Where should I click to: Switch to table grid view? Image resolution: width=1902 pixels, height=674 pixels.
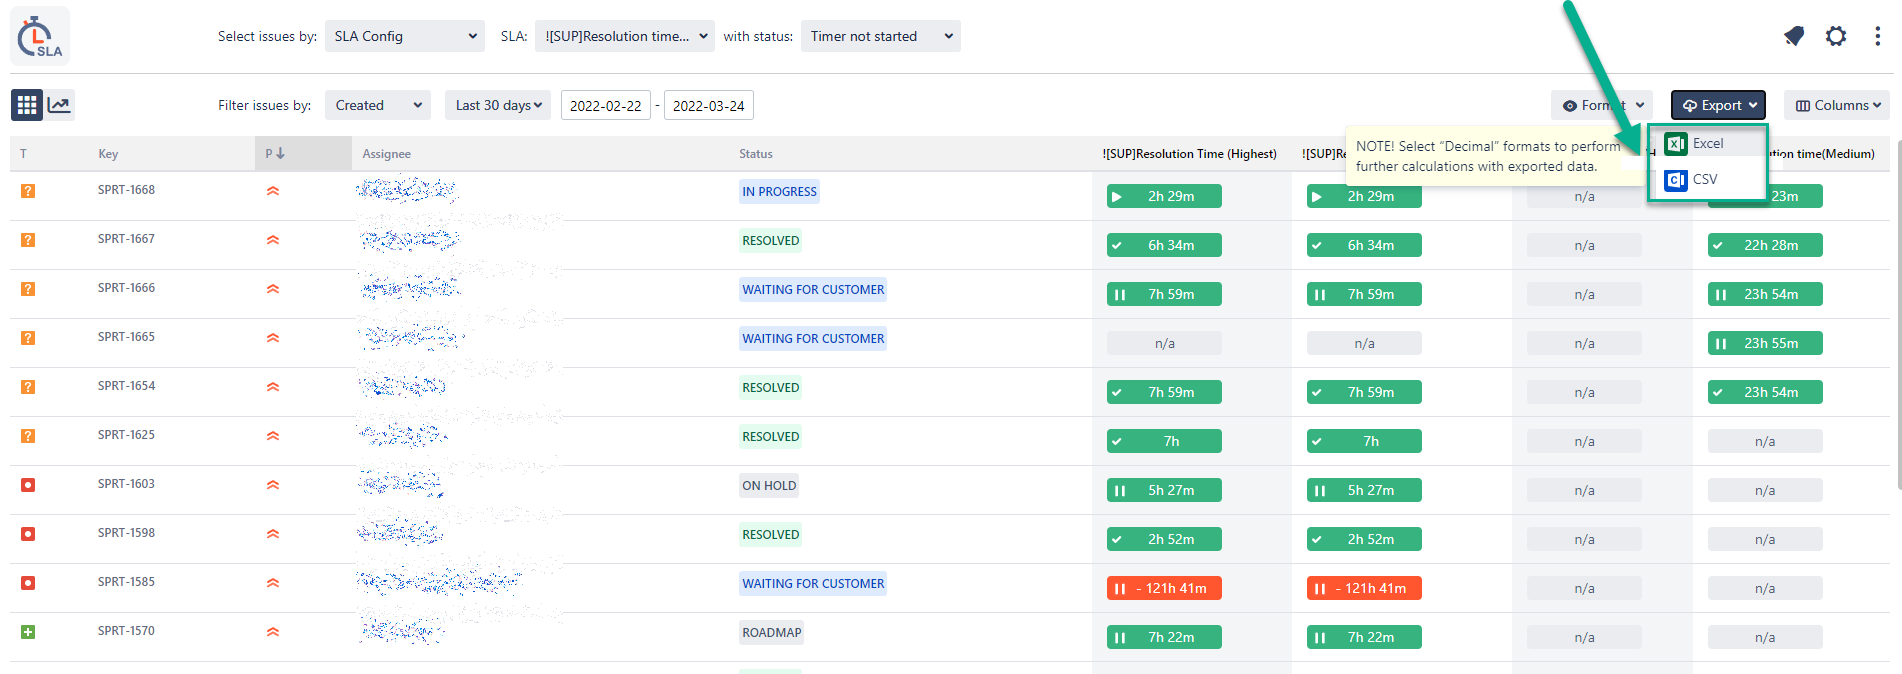[27, 104]
